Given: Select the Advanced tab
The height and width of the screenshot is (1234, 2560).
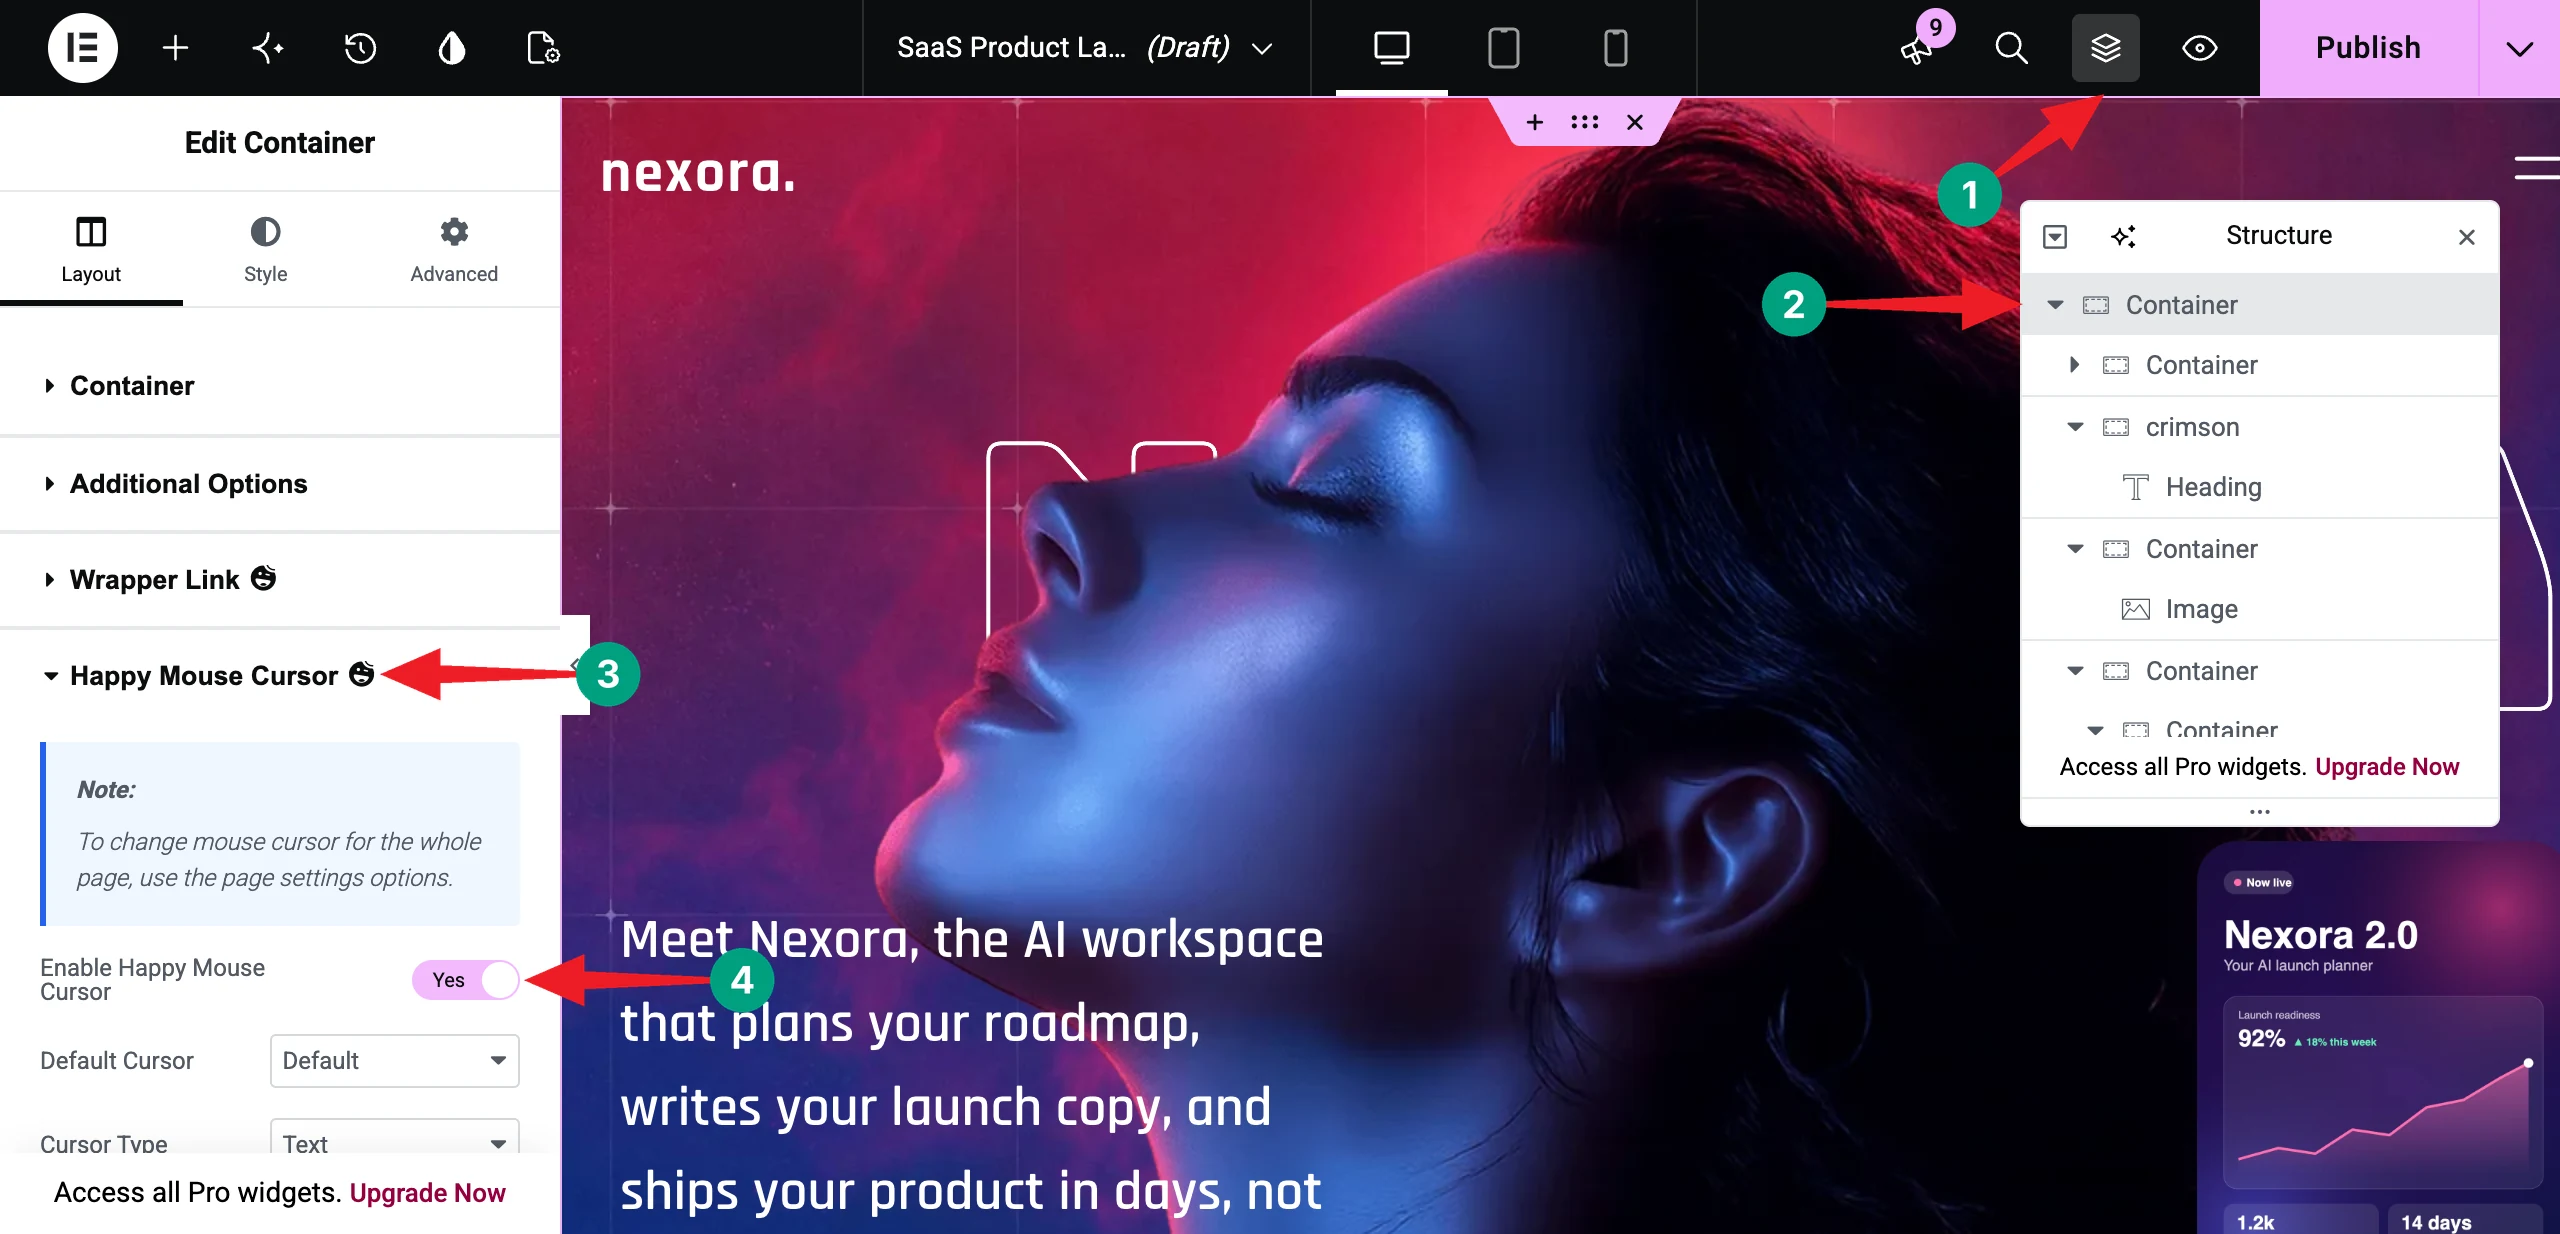Looking at the screenshot, I should tap(454, 249).
